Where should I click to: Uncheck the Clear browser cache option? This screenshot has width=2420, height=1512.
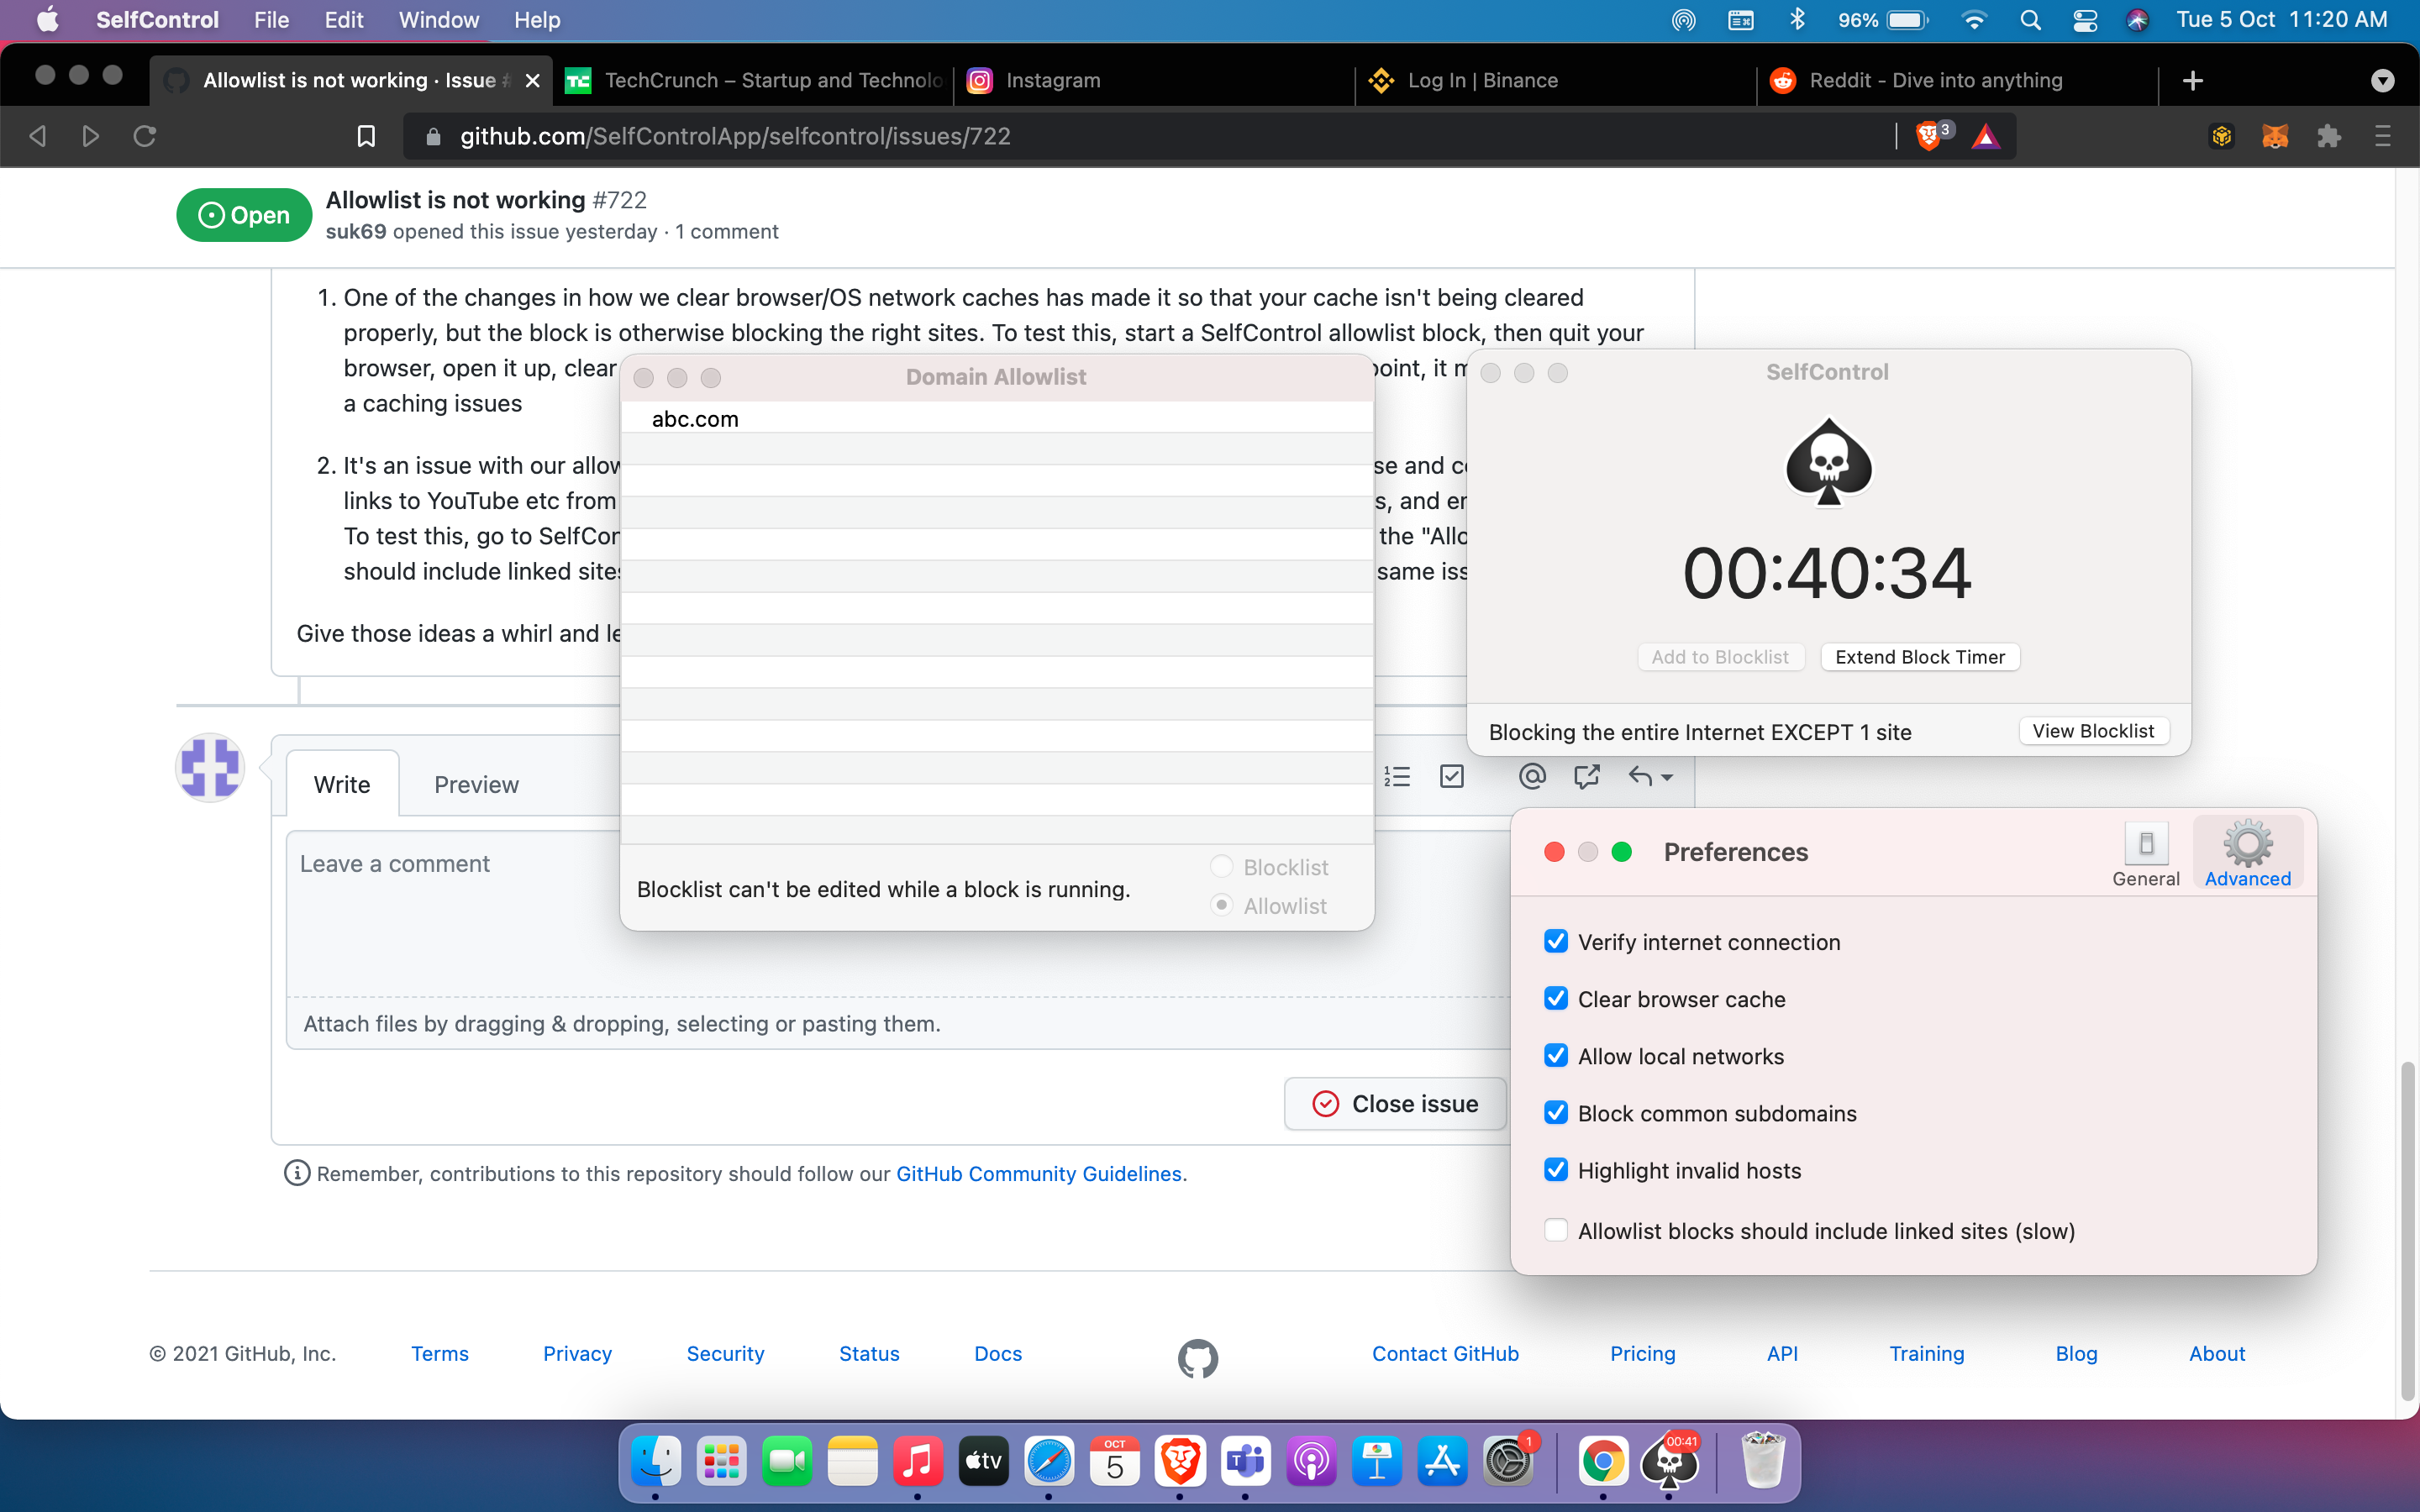pyautogui.click(x=1556, y=998)
